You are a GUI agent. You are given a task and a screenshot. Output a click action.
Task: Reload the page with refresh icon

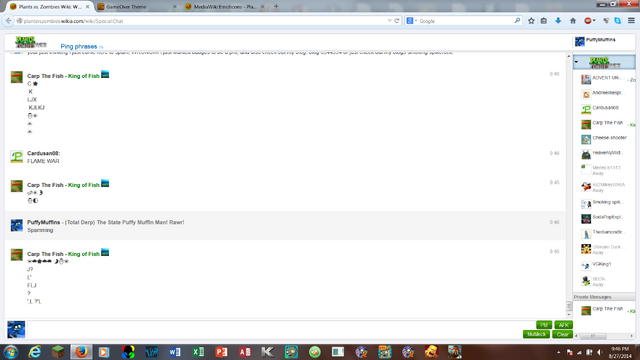397,21
